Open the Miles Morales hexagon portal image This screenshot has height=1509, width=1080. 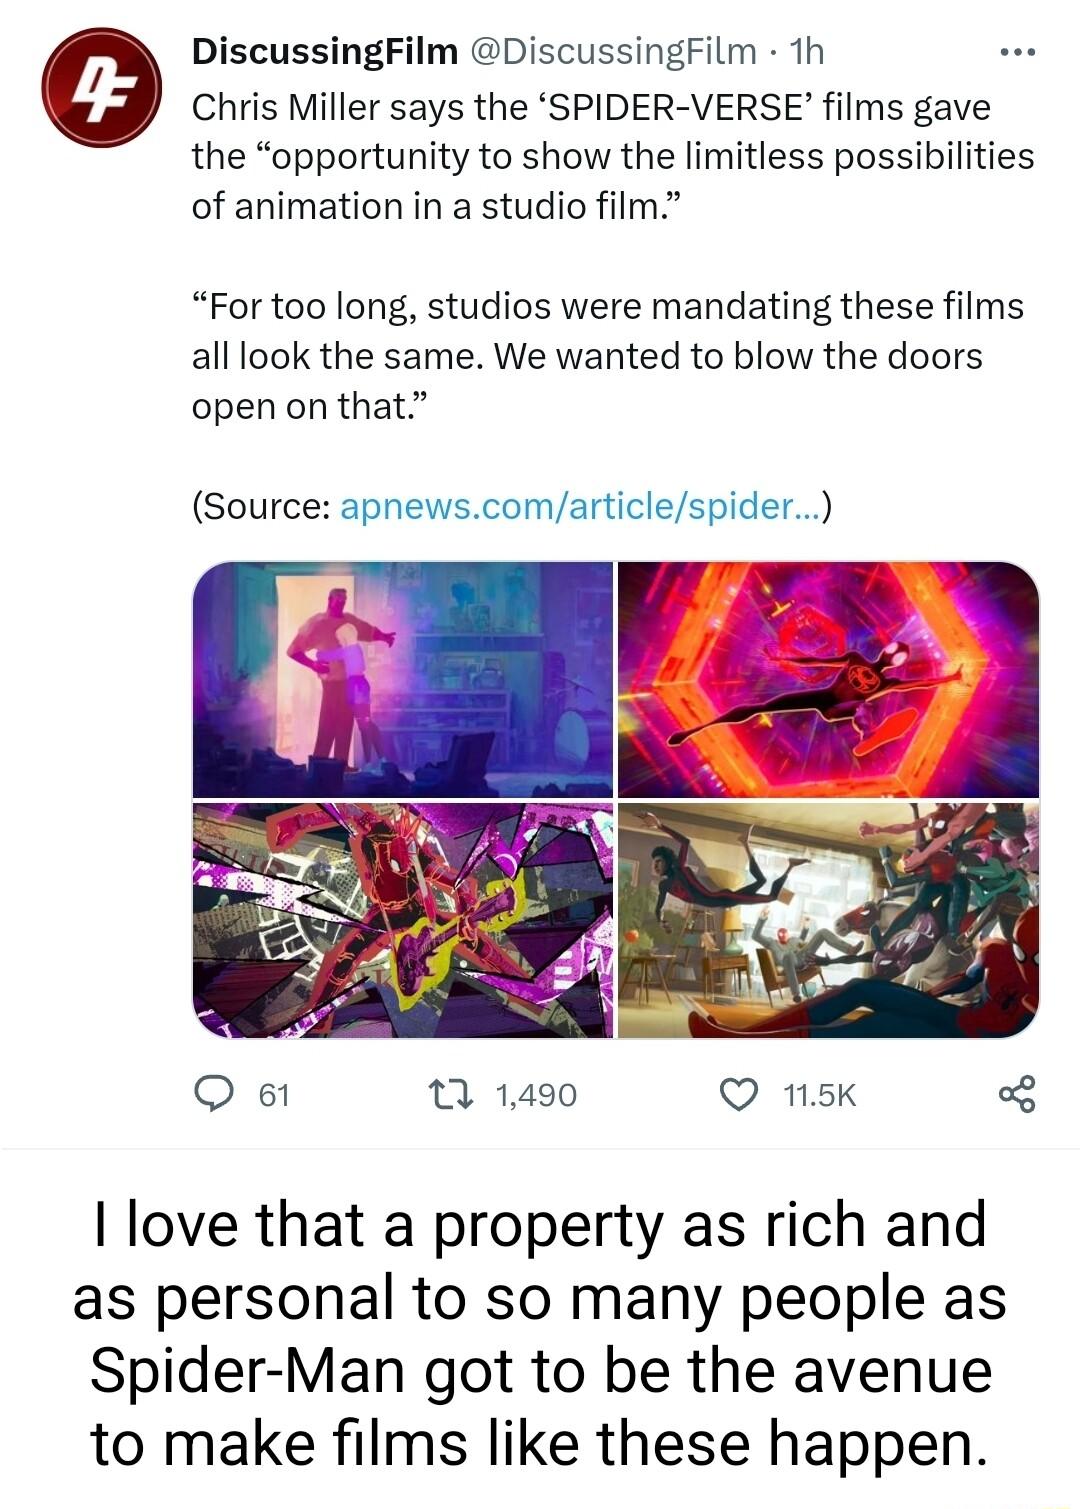[828, 678]
